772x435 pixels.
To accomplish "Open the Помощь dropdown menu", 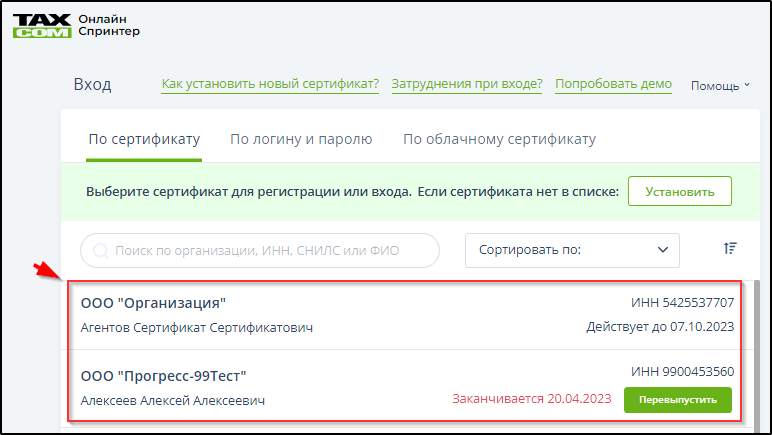I will coord(720,86).
